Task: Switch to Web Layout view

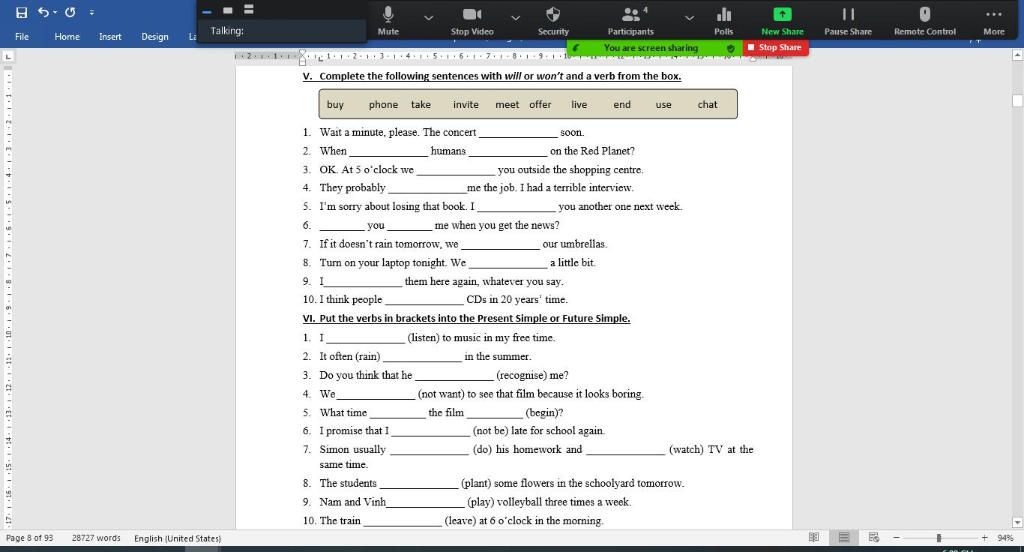Action: 874,537
